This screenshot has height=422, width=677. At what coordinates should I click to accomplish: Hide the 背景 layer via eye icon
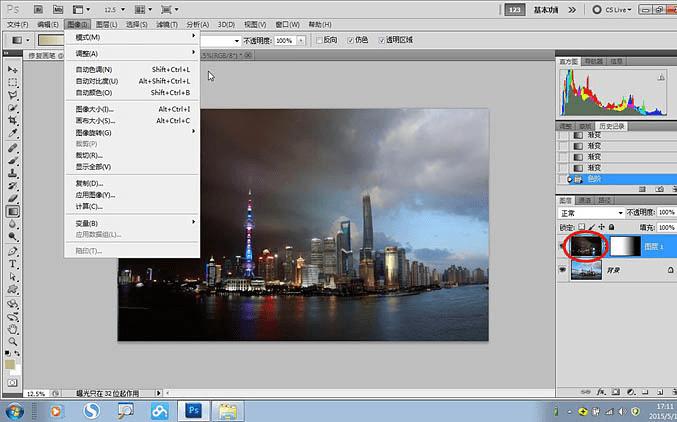coord(563,270)
